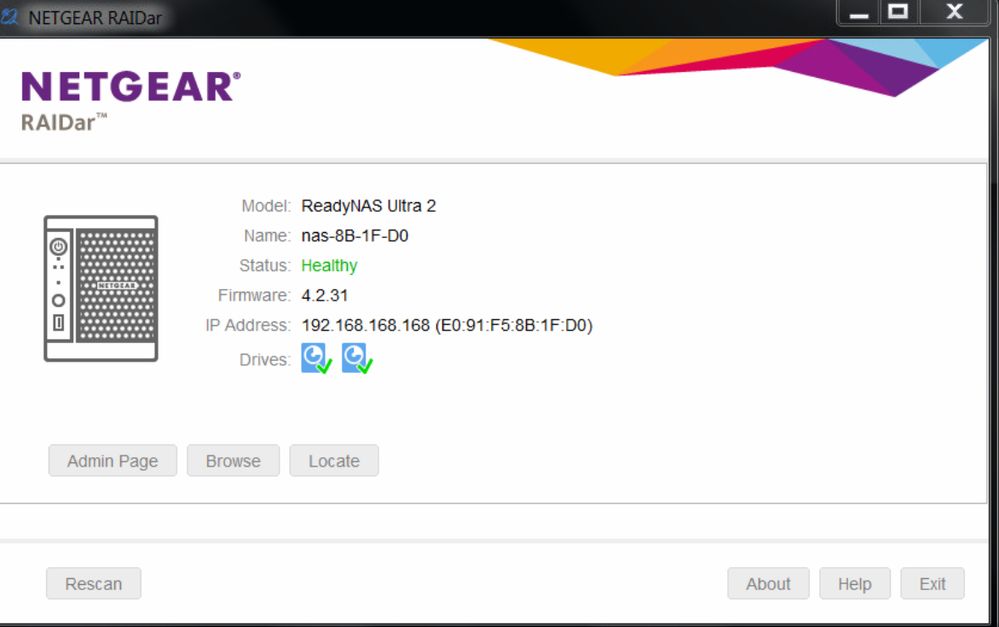Click the Name: field label
The height and width of the screenshot is (627, 999).
[x=267, y=236]
